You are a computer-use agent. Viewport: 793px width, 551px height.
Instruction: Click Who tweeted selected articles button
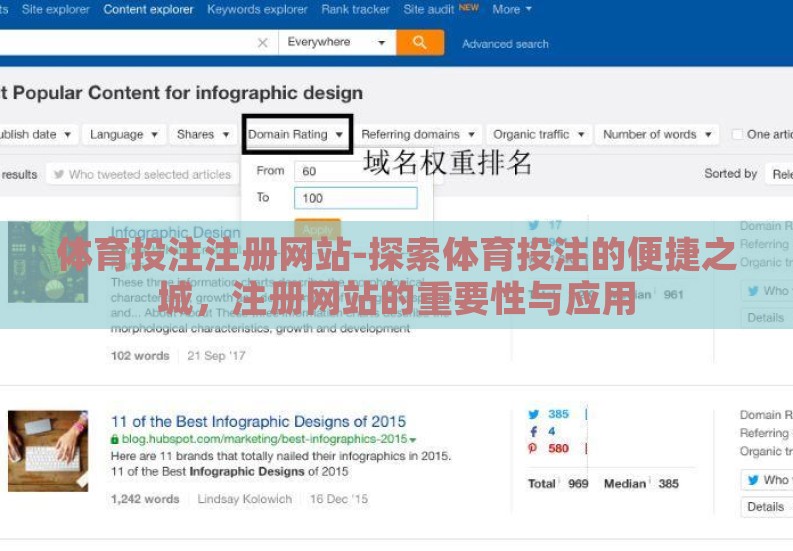click(x=142, y=175)
